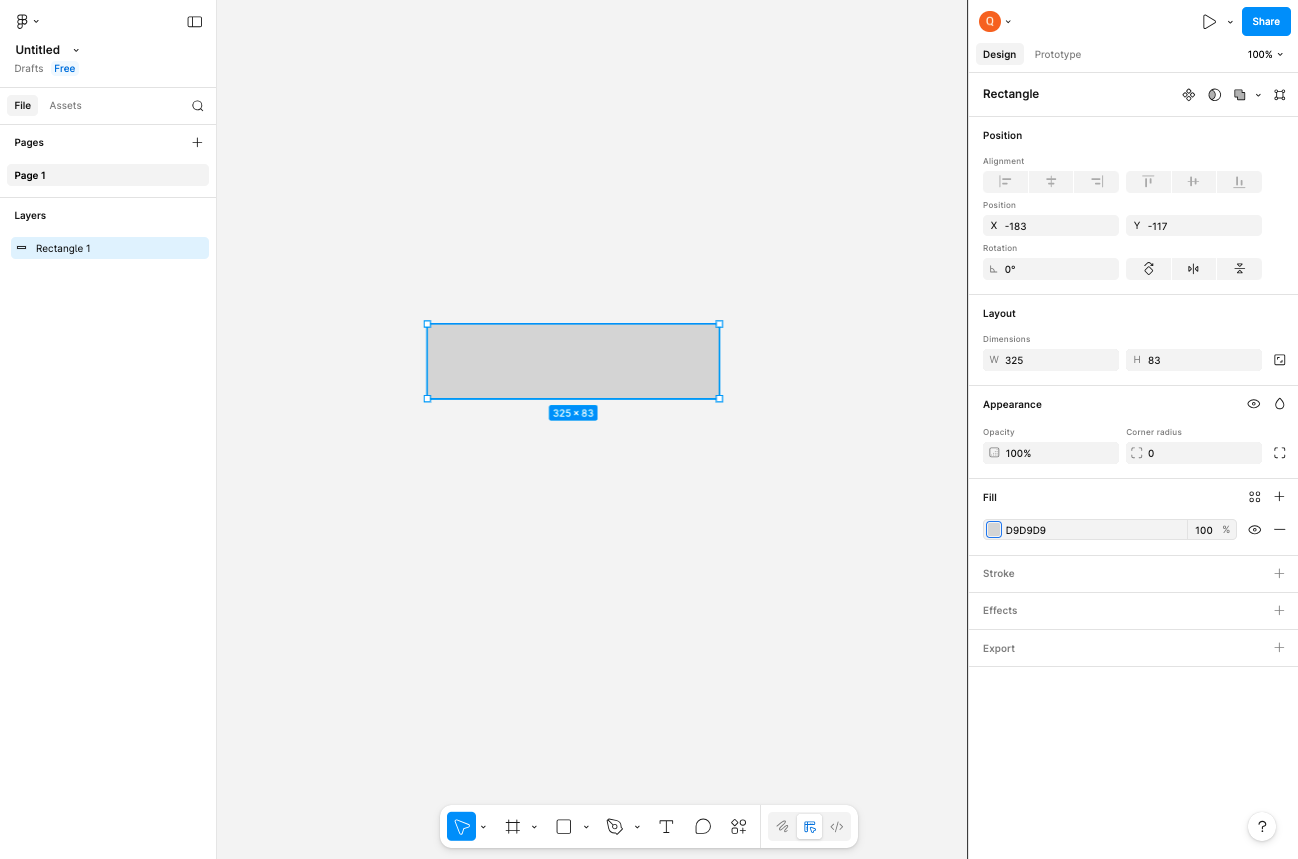Flip horizontal icon

[x=1194, y=269]
